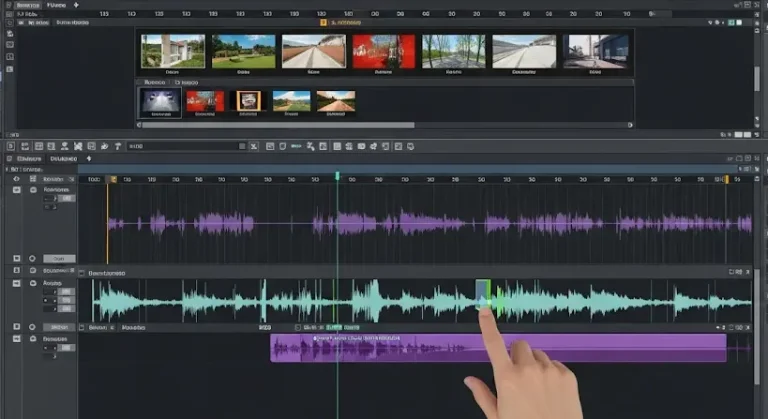
Task: Click the monitor icon on the bottom purple-clip track header
Action: tap(17, 339)
